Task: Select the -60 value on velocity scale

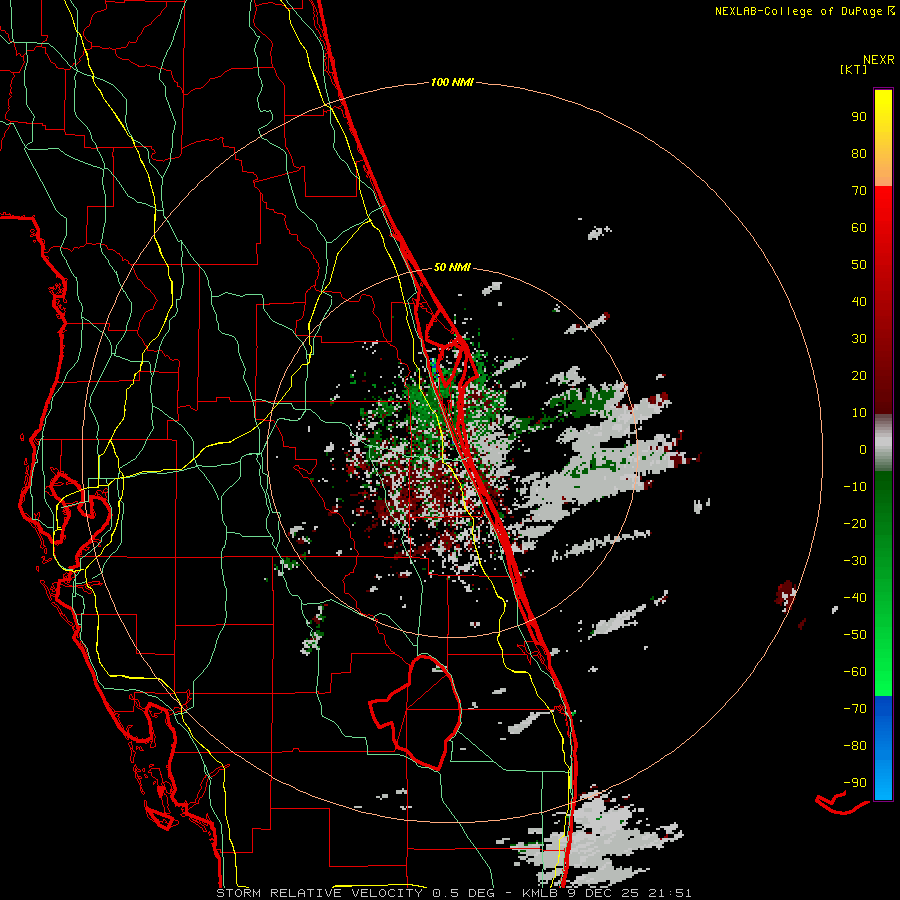Action: pos(855,672)
